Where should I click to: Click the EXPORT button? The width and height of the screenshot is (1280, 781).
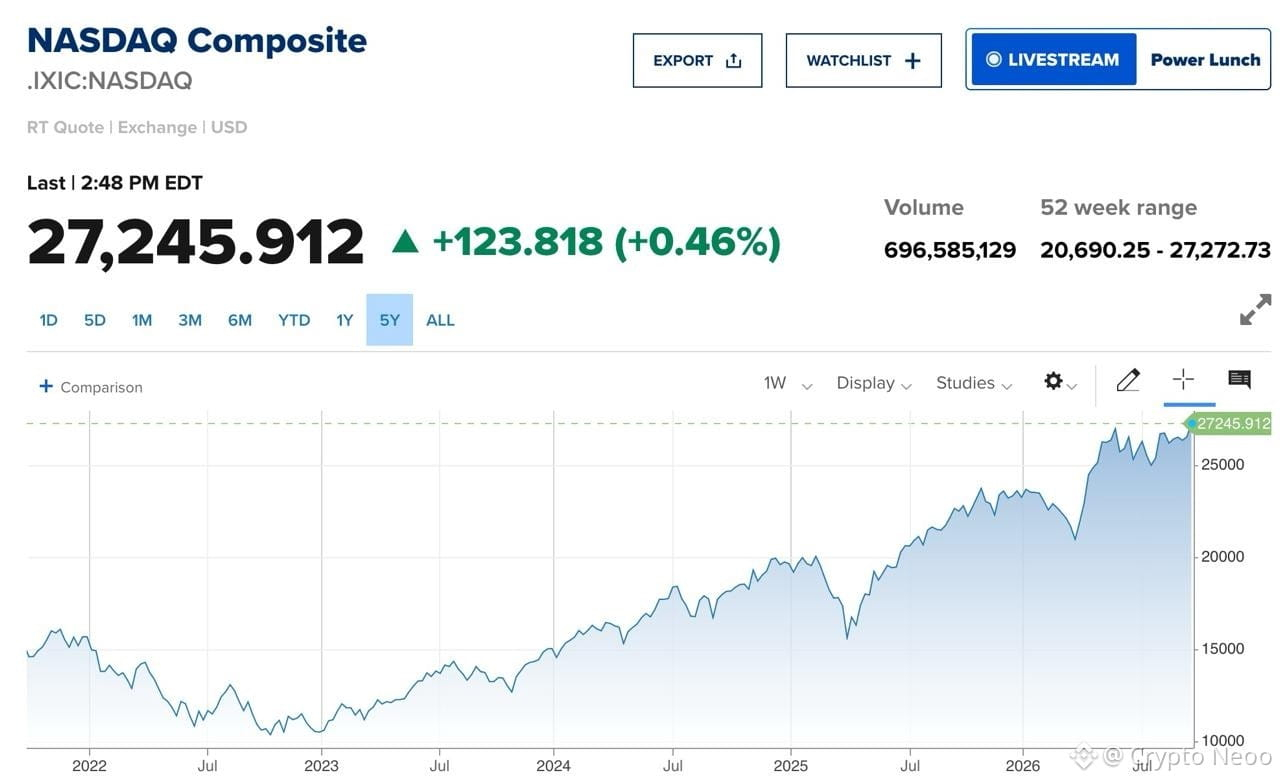pyautogui.click(x=697, y=60)
